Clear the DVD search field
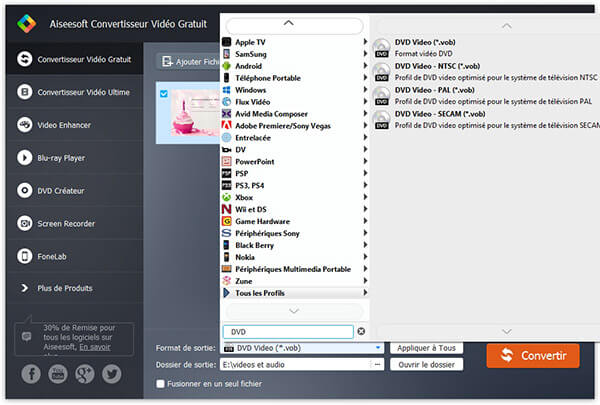 361,331
